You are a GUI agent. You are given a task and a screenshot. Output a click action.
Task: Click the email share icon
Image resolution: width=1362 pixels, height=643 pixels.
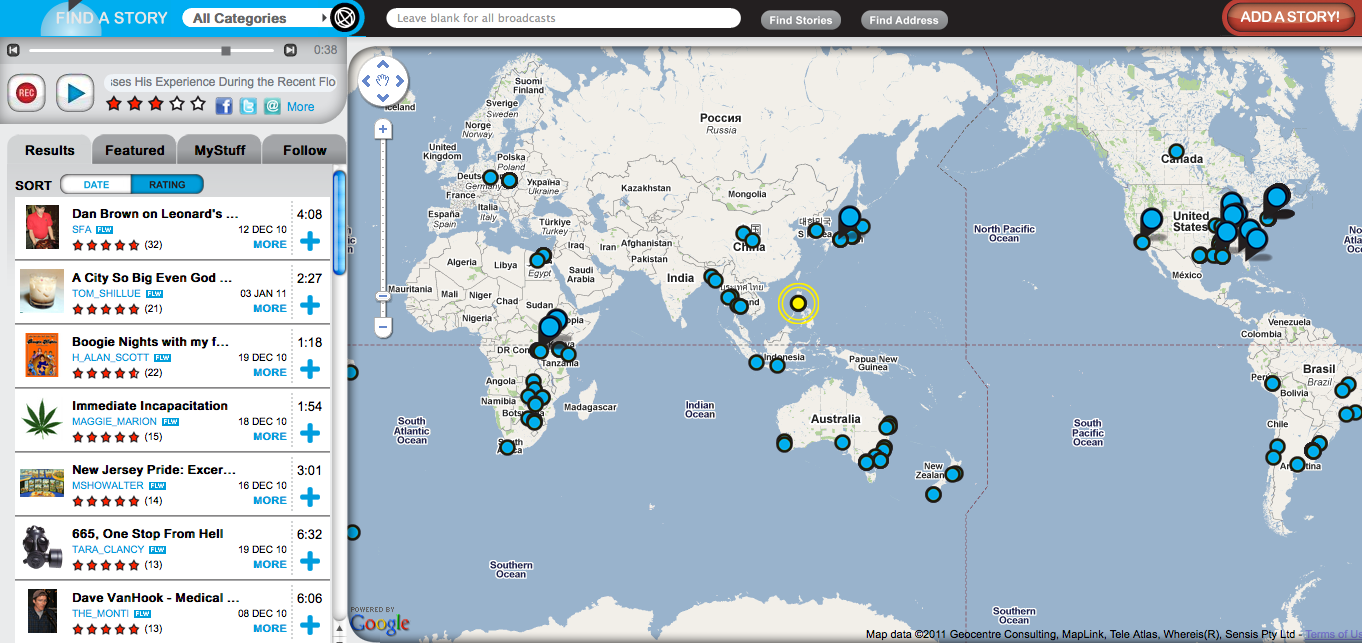coord(272,106)
